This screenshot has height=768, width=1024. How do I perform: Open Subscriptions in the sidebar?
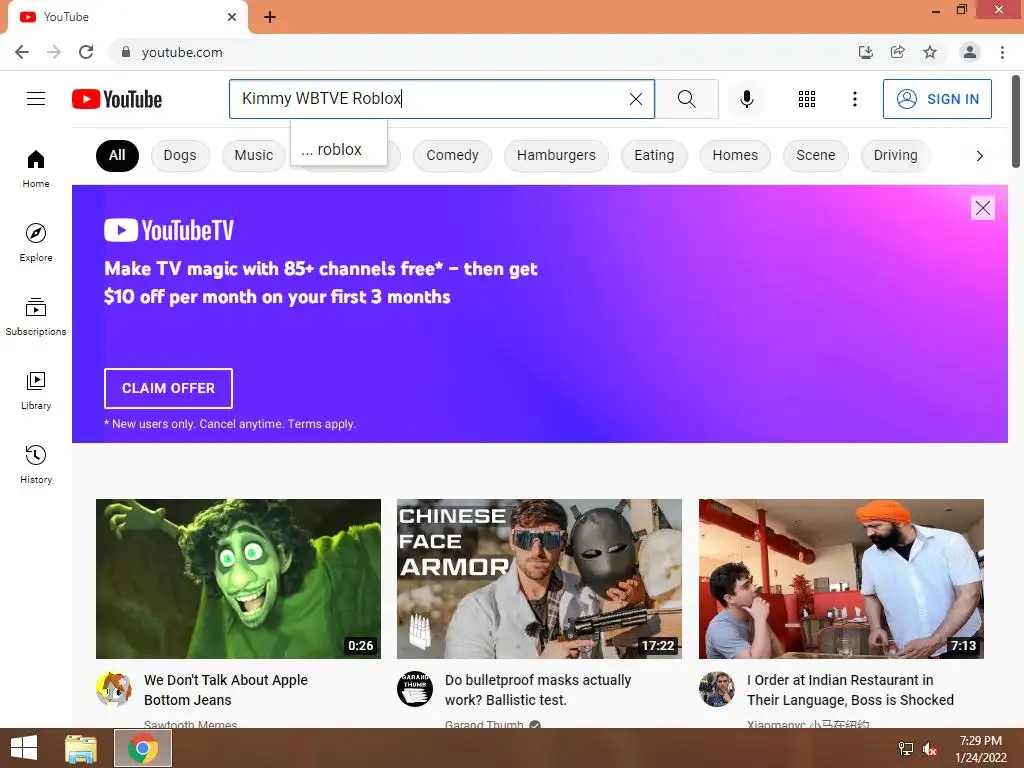36,316
